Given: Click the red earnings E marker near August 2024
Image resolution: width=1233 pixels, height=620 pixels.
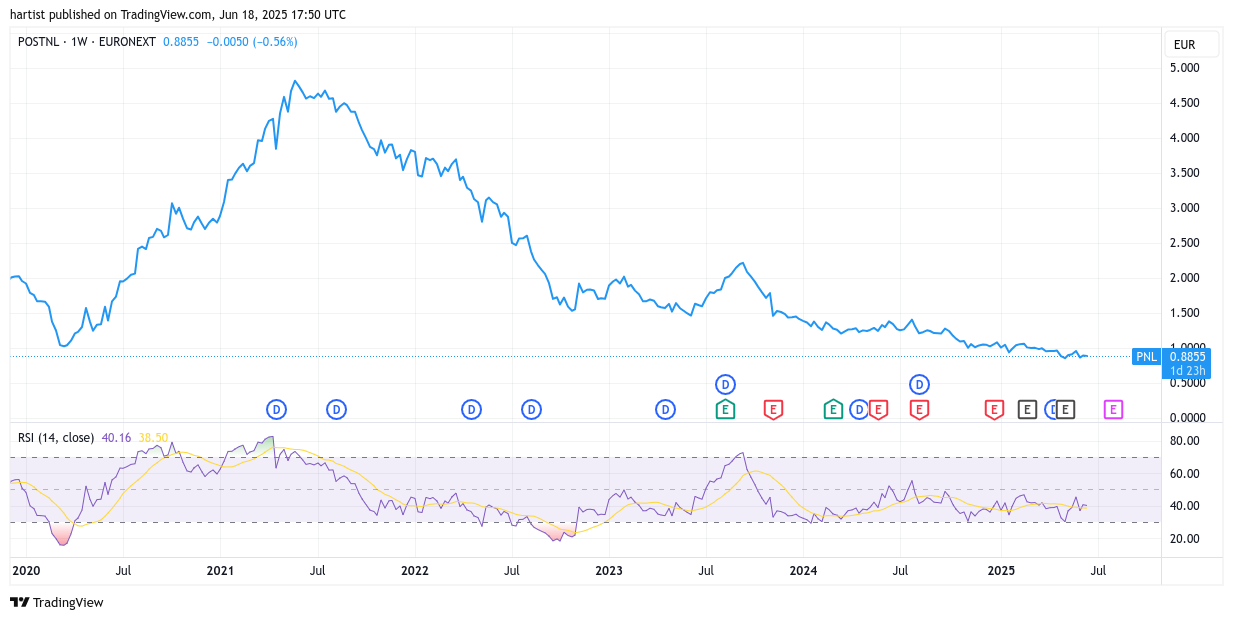Looking at the screenshot, I should click(919, 409).
